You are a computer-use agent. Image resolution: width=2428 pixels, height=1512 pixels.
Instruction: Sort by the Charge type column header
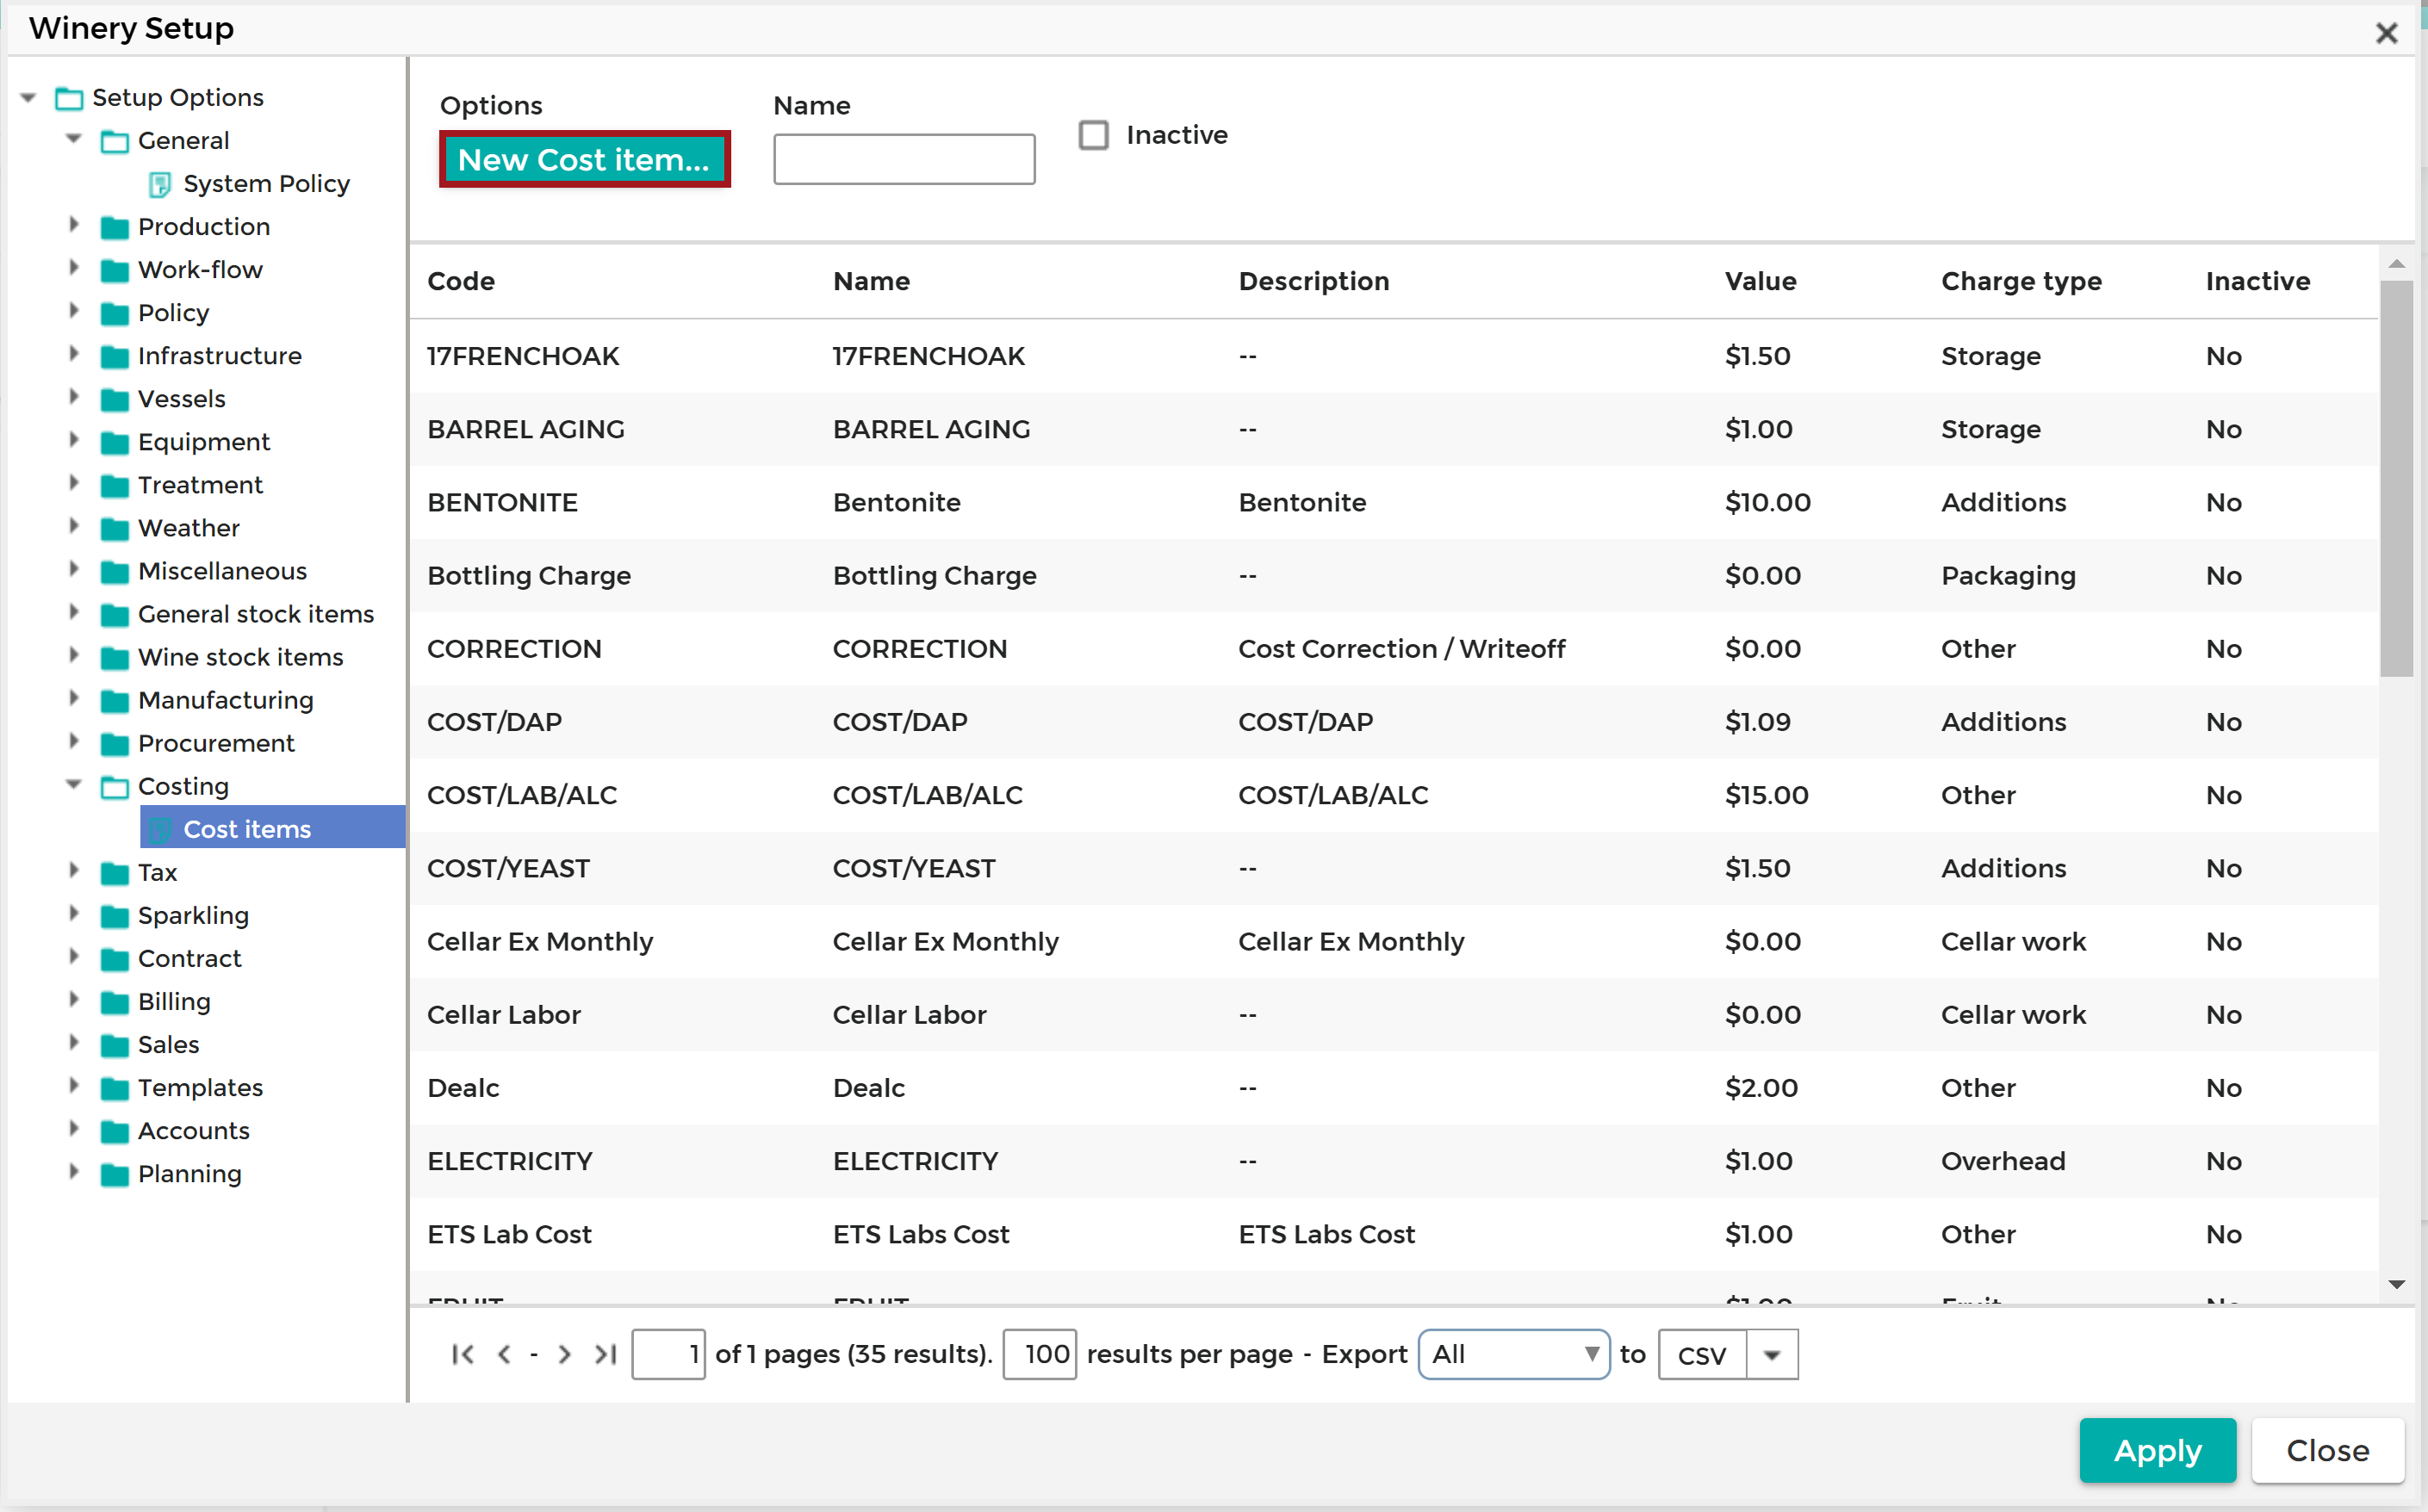(2021, 281)
